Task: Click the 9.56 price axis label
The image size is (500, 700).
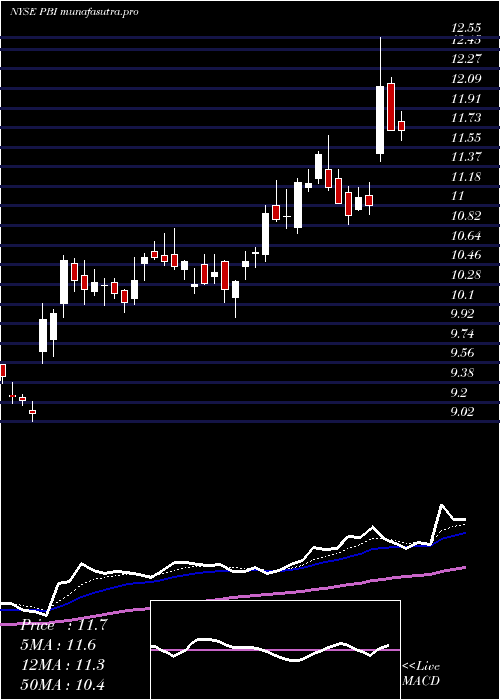Action: (x=464, y=353)
